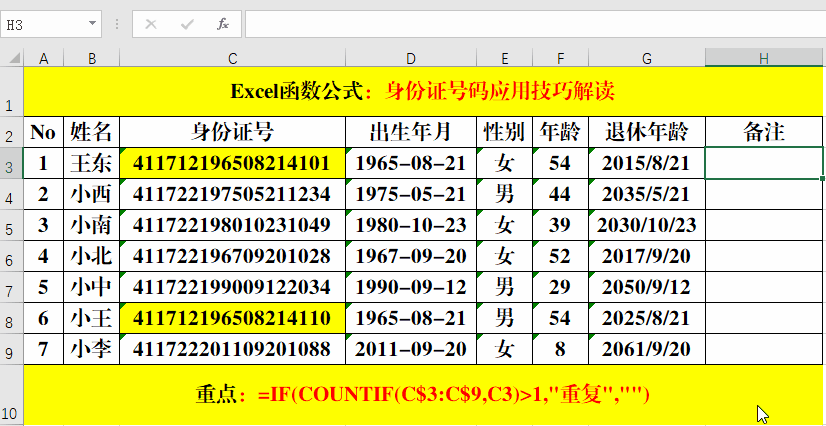Select row 1 header
The image size is (826, 426).
pyautogui.click(x=12, y=92)
